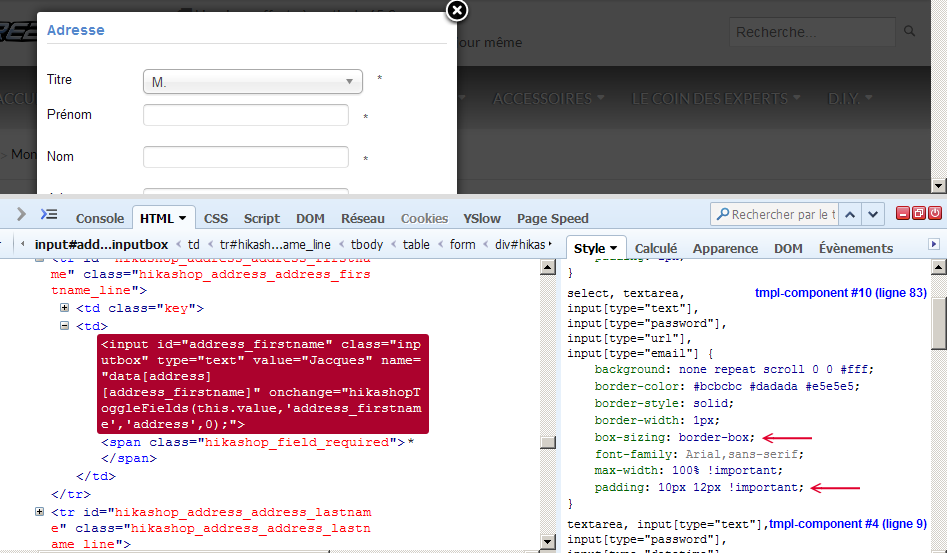The height and width of the screenshot is (553, 947).
Task: Switch to the Cookies tab
Action: pos(425,219)
